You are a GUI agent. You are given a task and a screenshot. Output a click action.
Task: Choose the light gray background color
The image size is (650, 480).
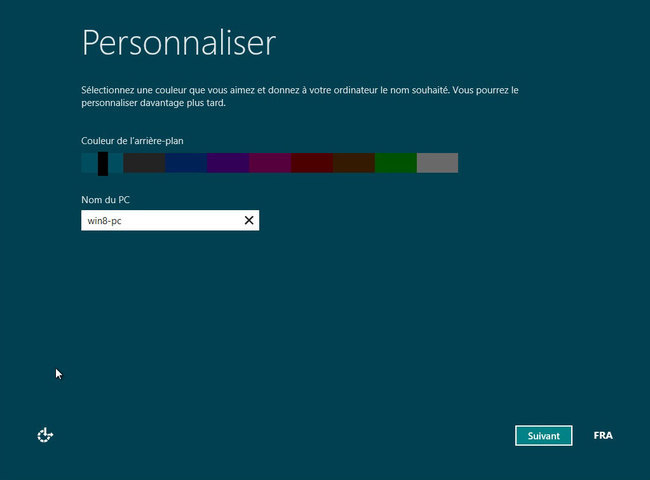[437, 163]
